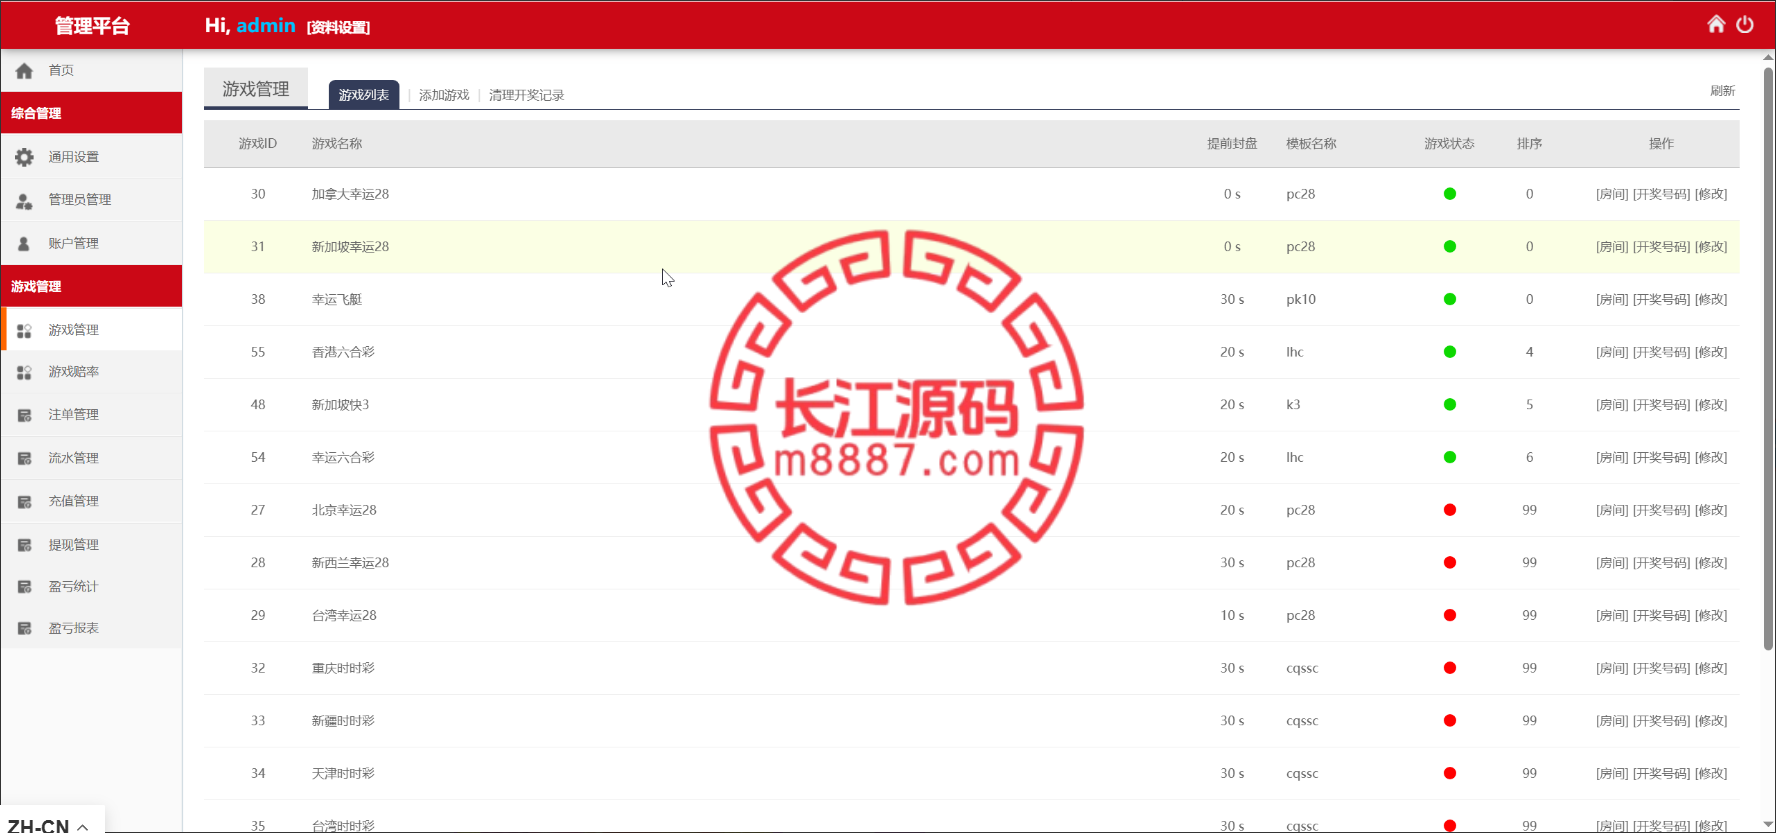Viewport: 1776px width, 833px height.
Task: Open 通用设置 in the sidebar
Action: [91, 157]
